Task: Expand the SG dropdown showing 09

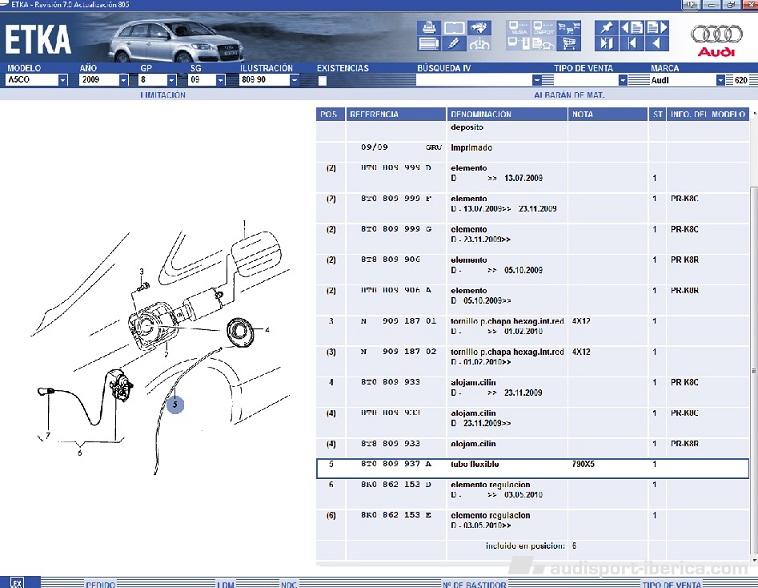Action: click(220, 80)
